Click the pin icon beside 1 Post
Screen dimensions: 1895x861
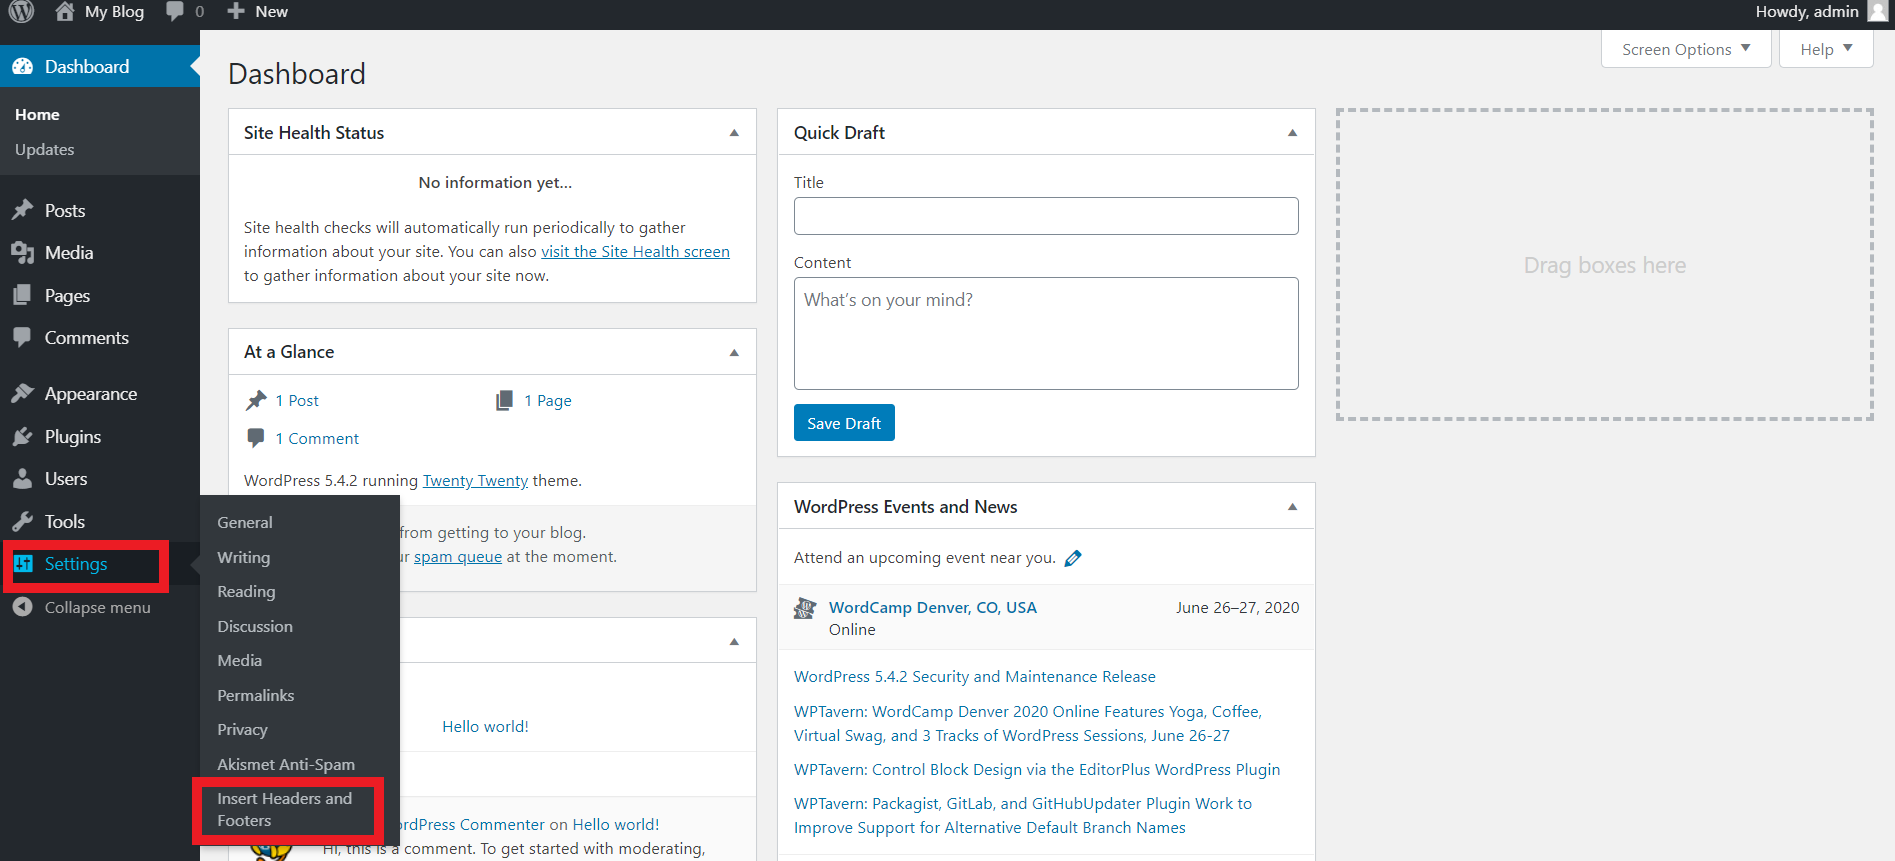click(x=256, y=400)
